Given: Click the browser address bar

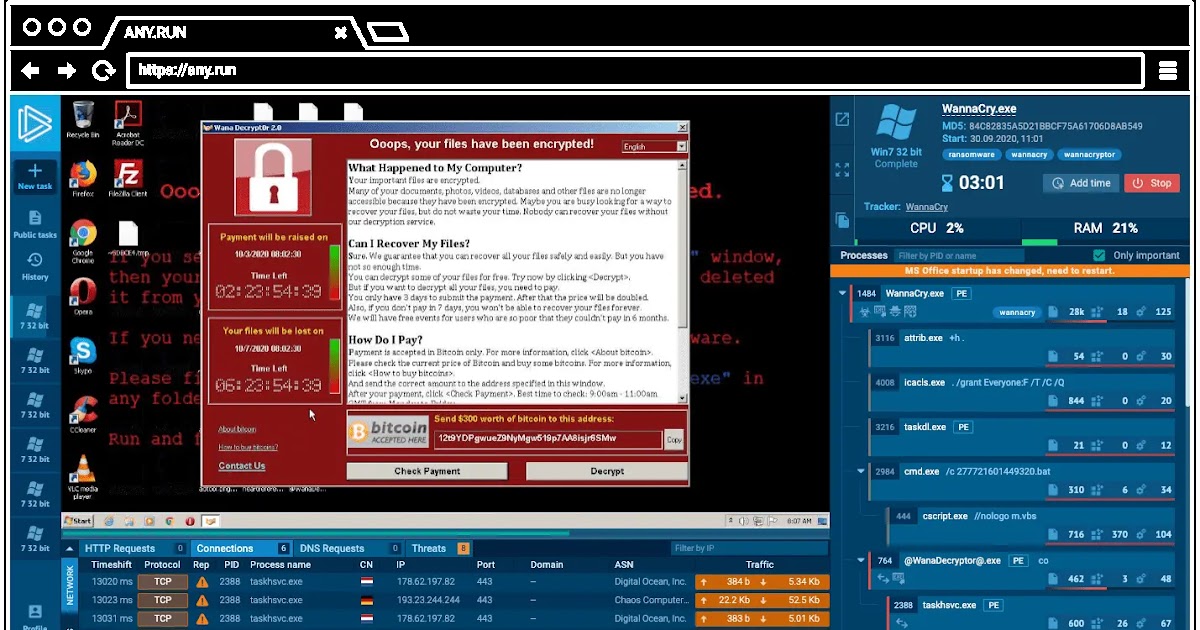Looking at the screenshot, I should point(635,70).
